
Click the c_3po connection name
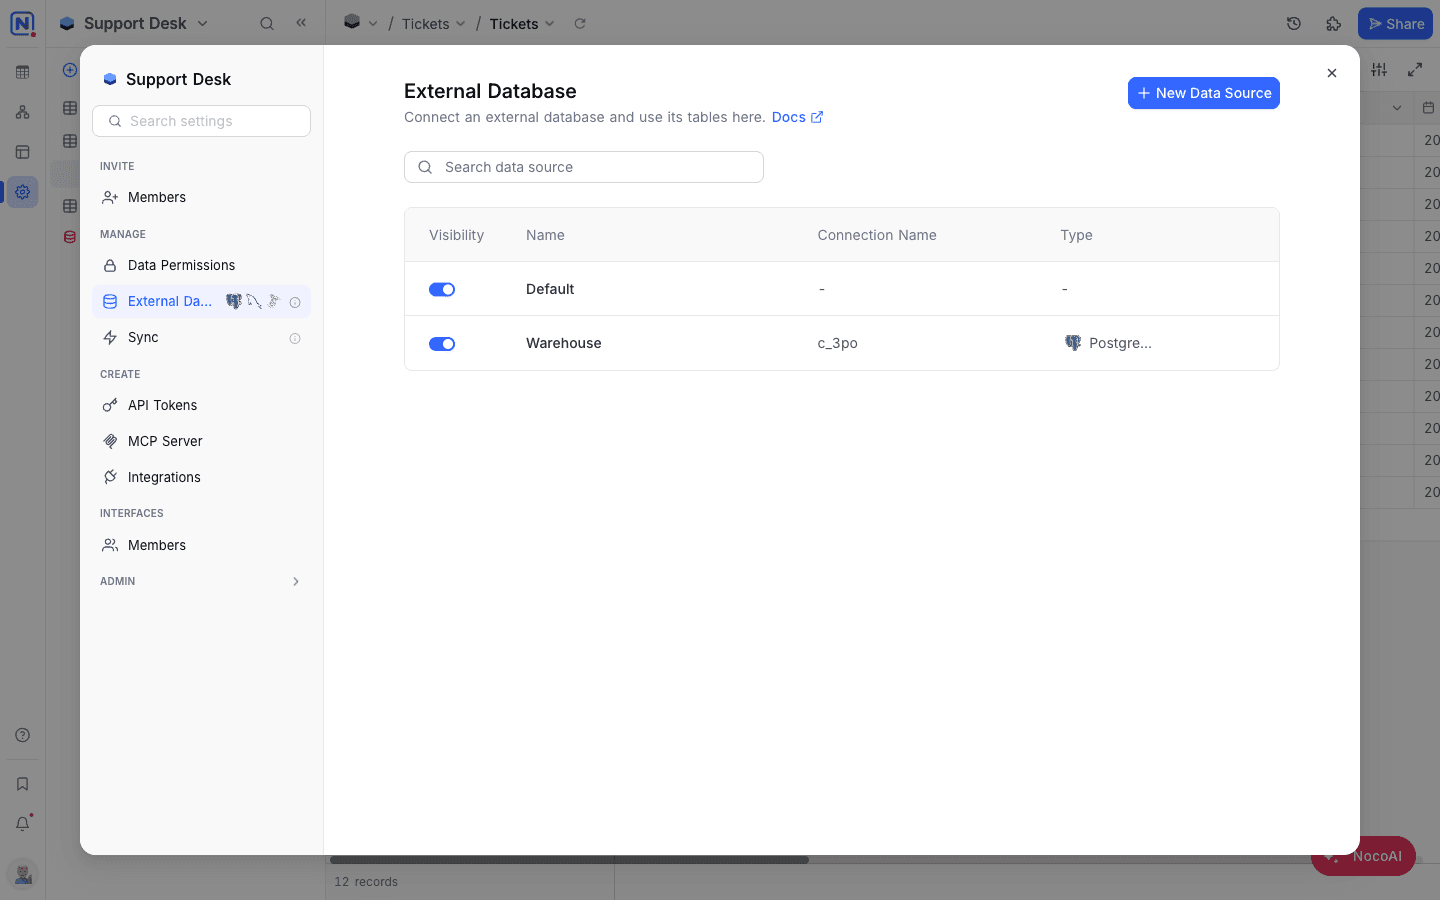tap(838, 343)
